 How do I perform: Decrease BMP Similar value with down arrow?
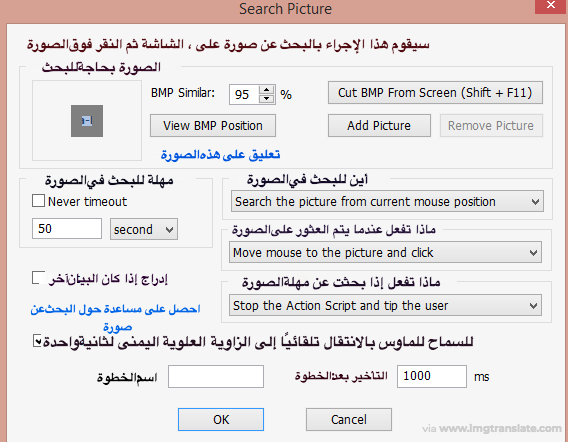(x=267, y=99)
